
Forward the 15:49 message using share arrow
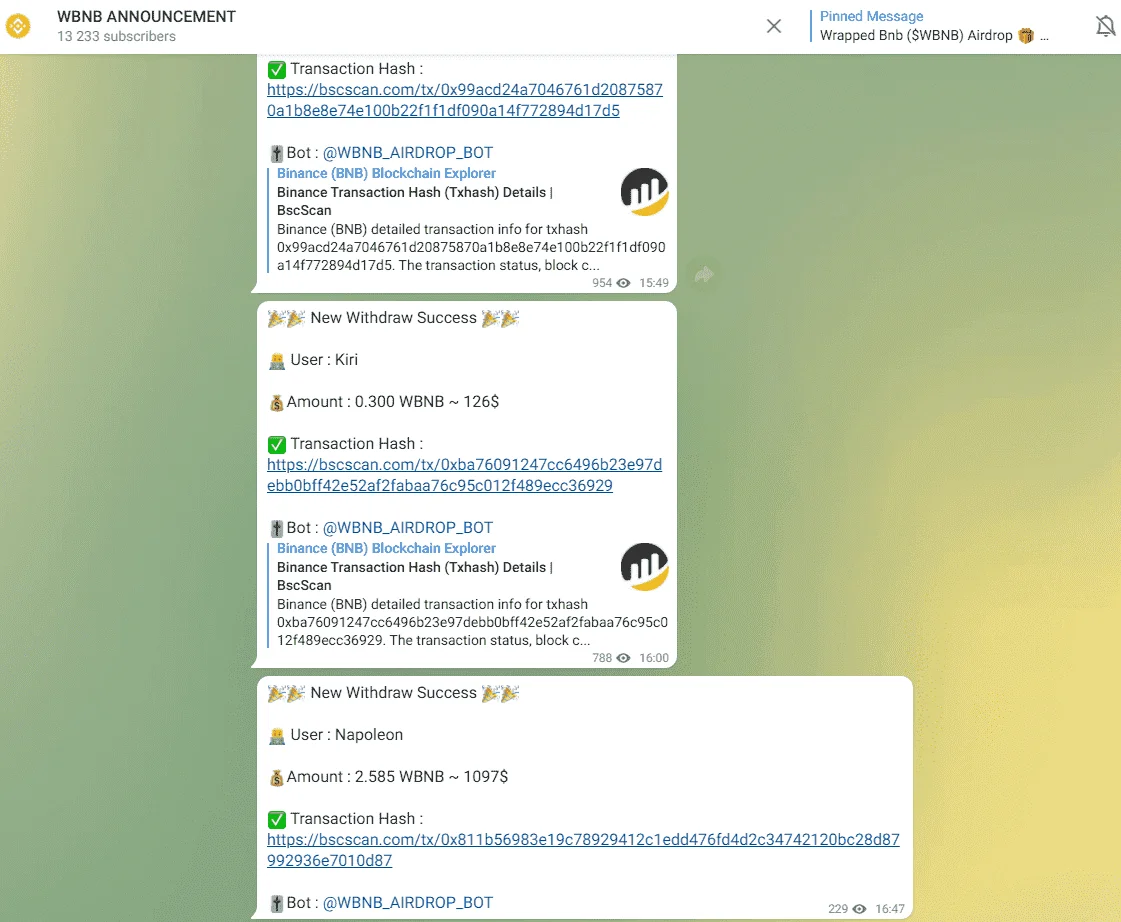click(704, 274)
